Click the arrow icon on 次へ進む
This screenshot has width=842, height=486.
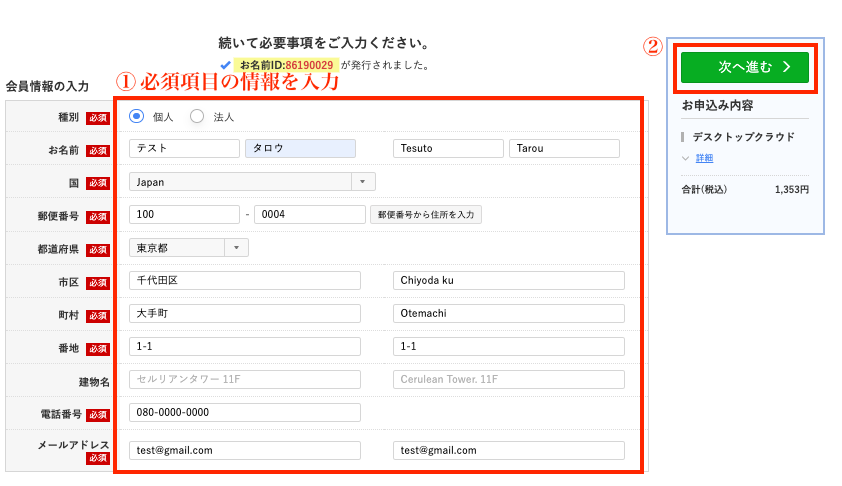[787, 67]
